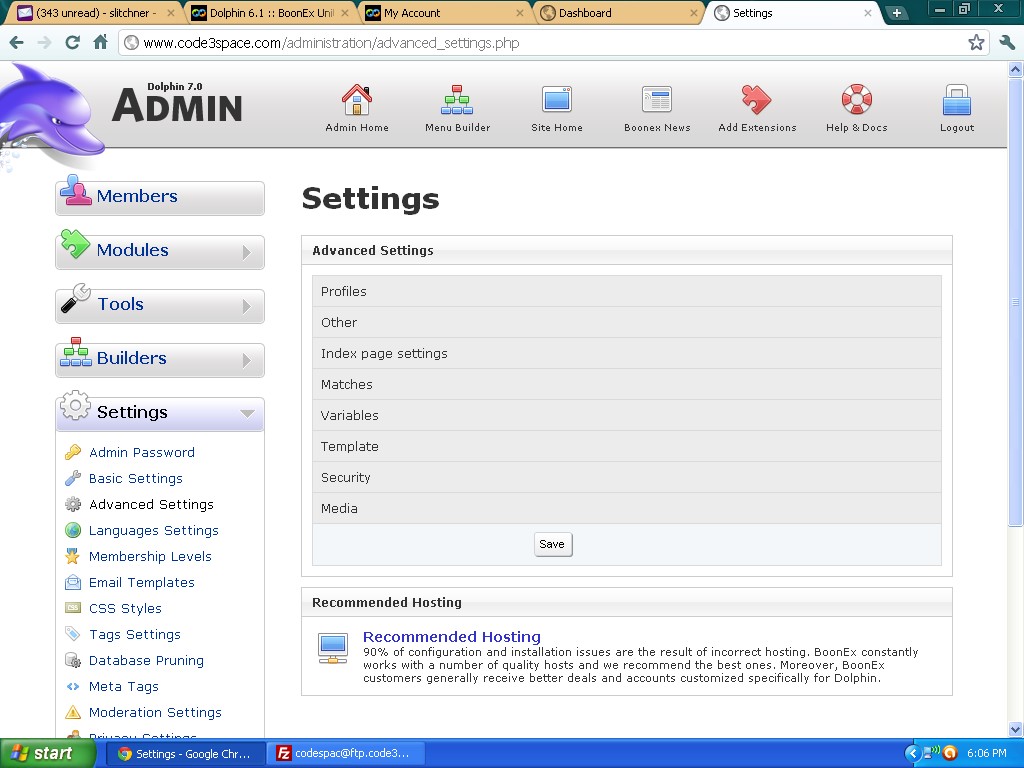Go to Site Home icon
The width and height of the screenshot is (1024, 768).
(556, 100)
